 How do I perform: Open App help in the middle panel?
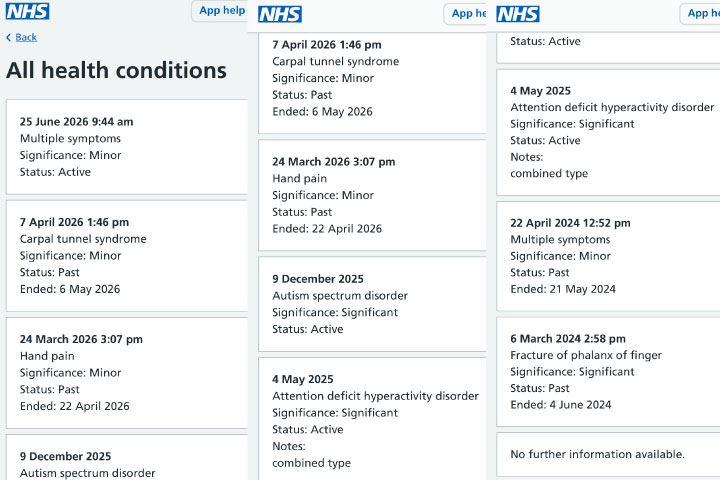[x=466, y=14]
